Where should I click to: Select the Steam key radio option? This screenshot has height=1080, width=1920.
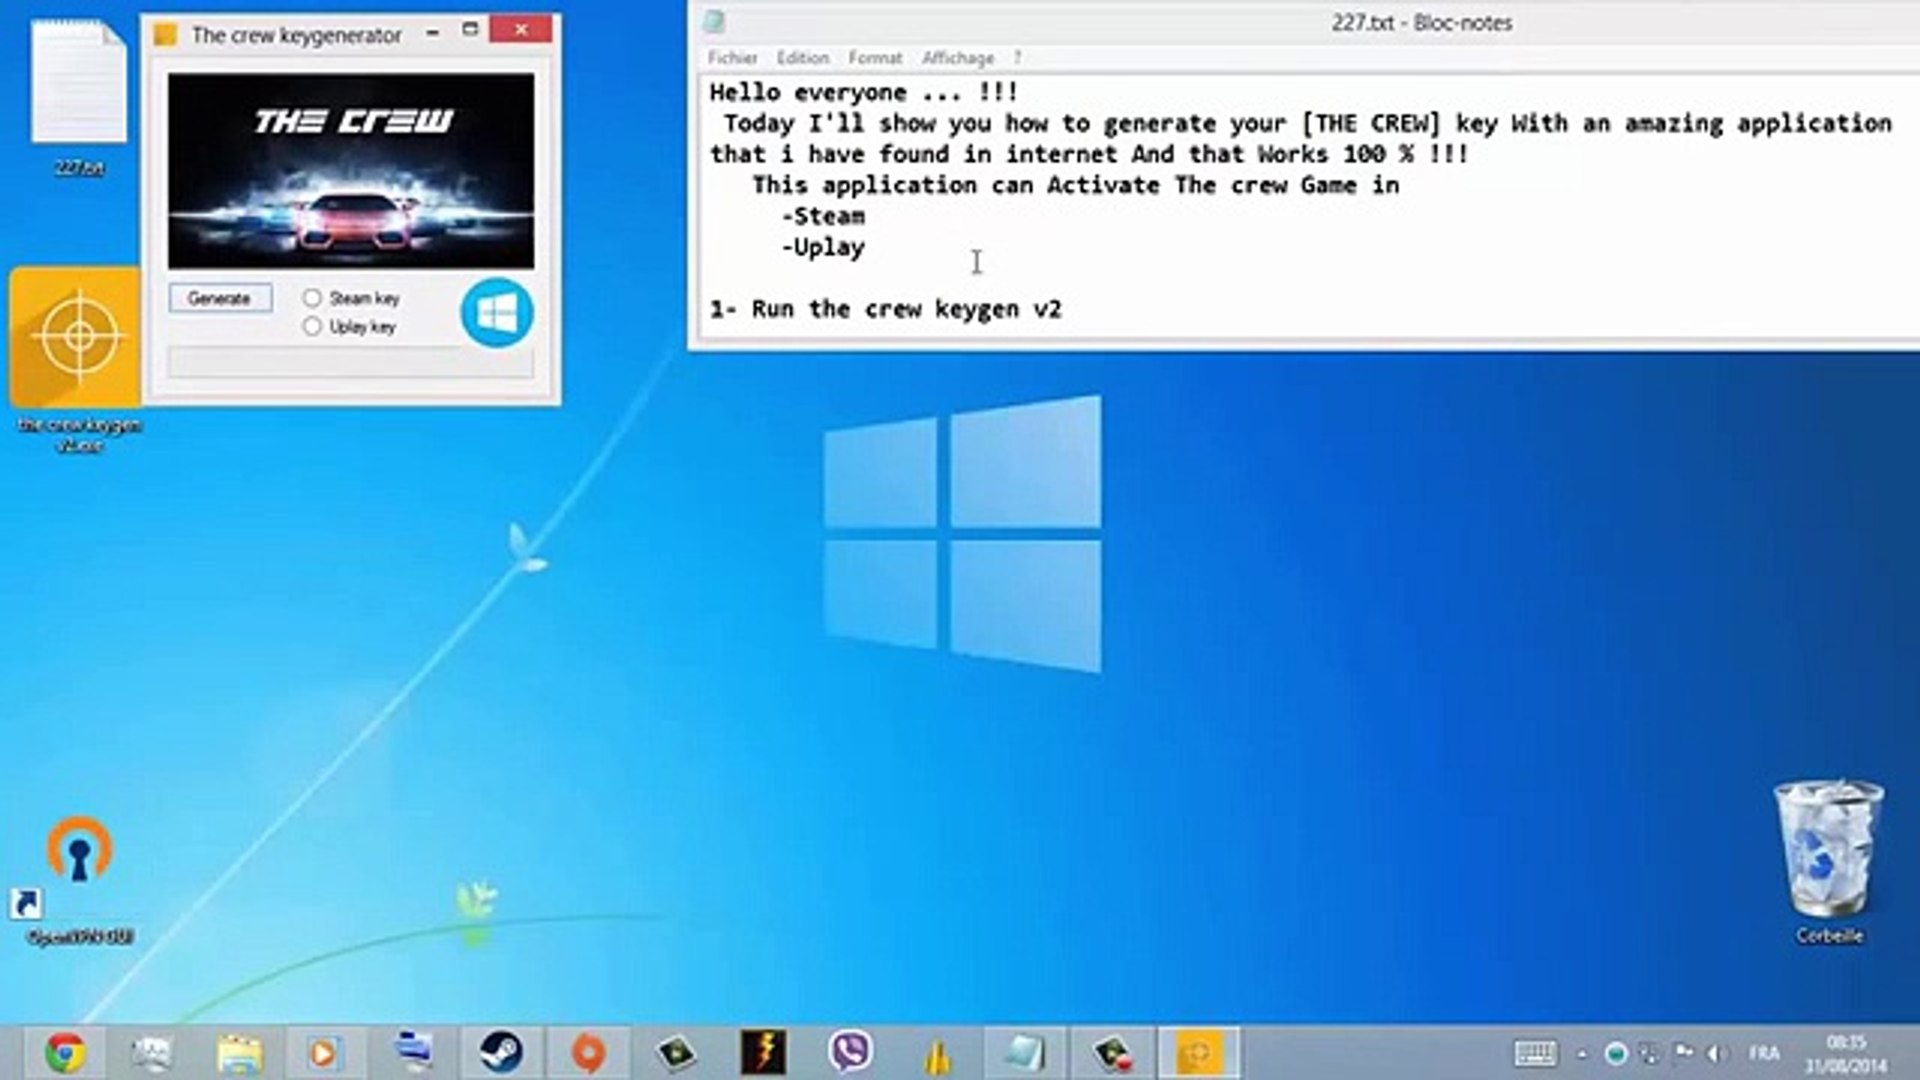pos(312,298)
